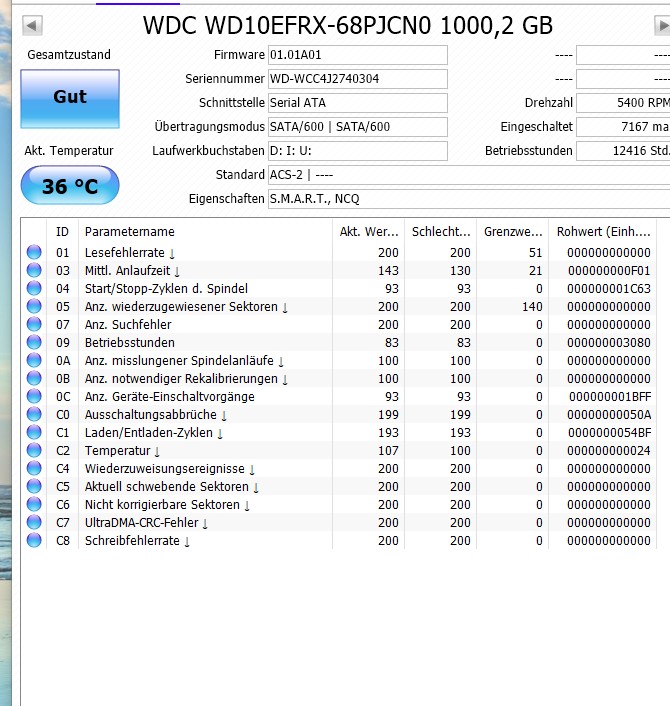
Task: Sort by Rohwert column header
Action: [x=603, y=231]
